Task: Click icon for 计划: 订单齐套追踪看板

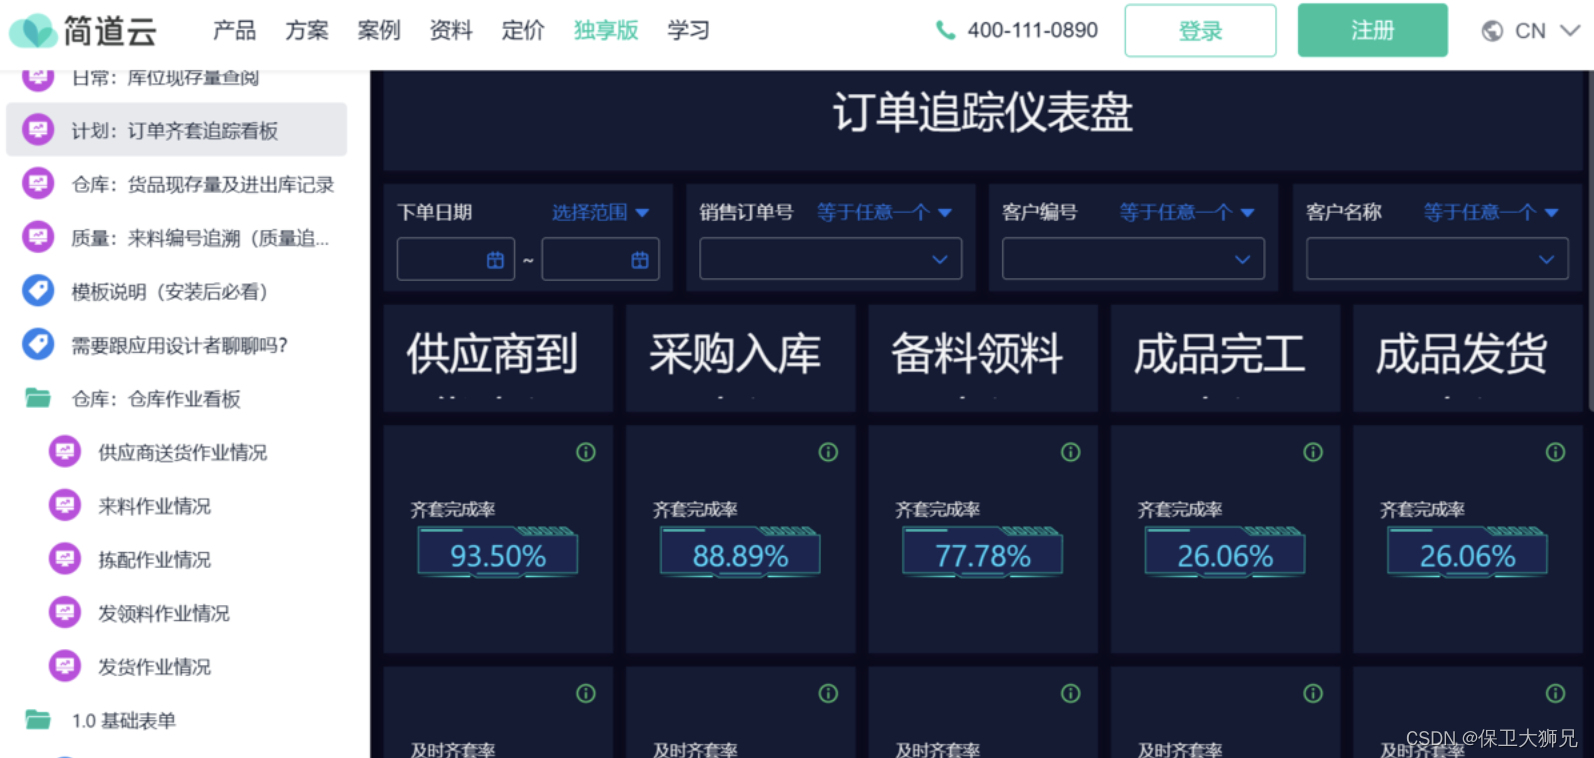Action: 38,130
